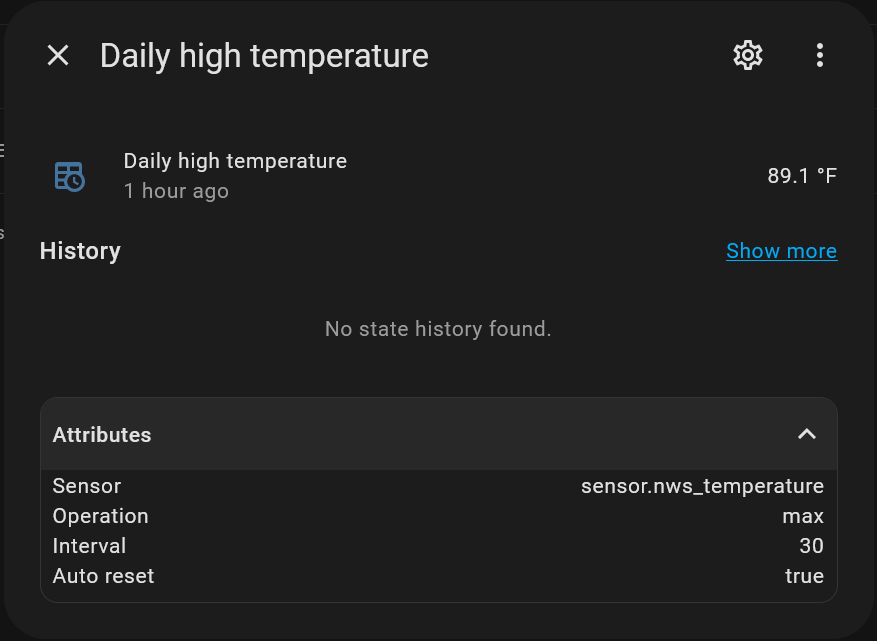Click the Daily high temperature dialog title
The height and width of the screenshot is (641, 877).
(263, 56)
